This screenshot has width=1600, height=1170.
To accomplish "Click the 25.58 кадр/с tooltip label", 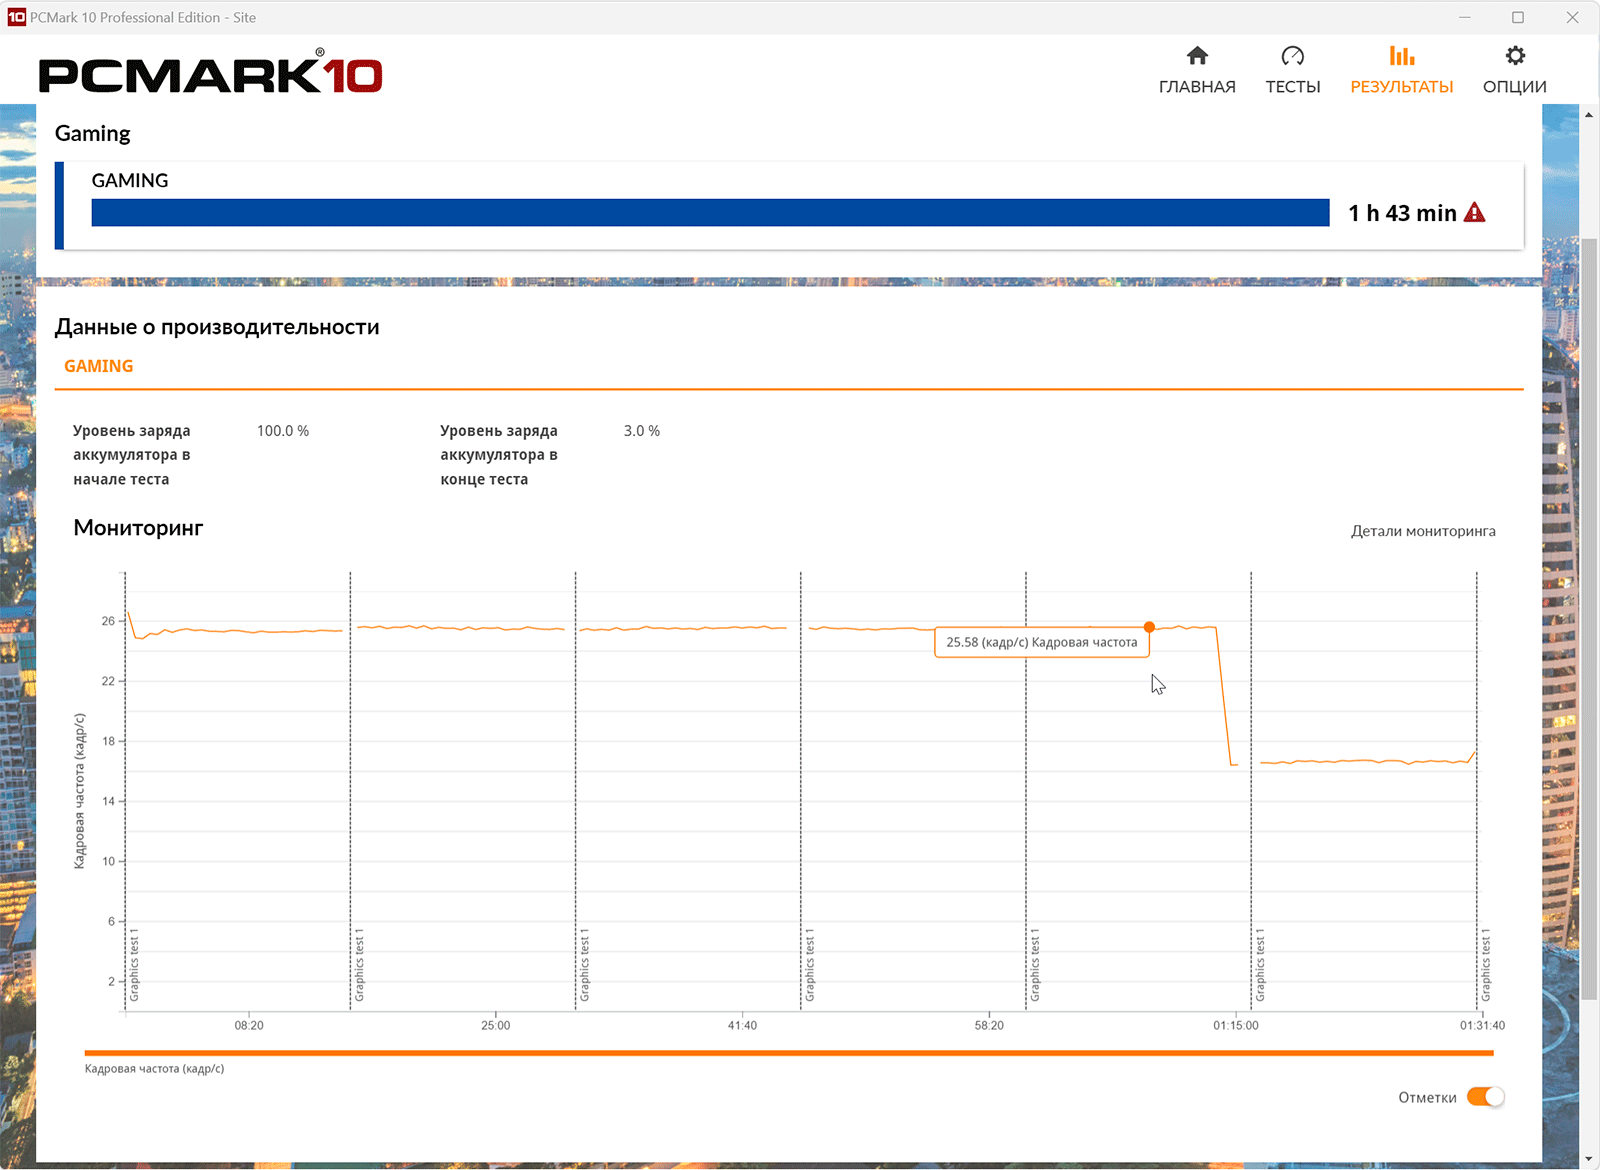I will 1042,642.
